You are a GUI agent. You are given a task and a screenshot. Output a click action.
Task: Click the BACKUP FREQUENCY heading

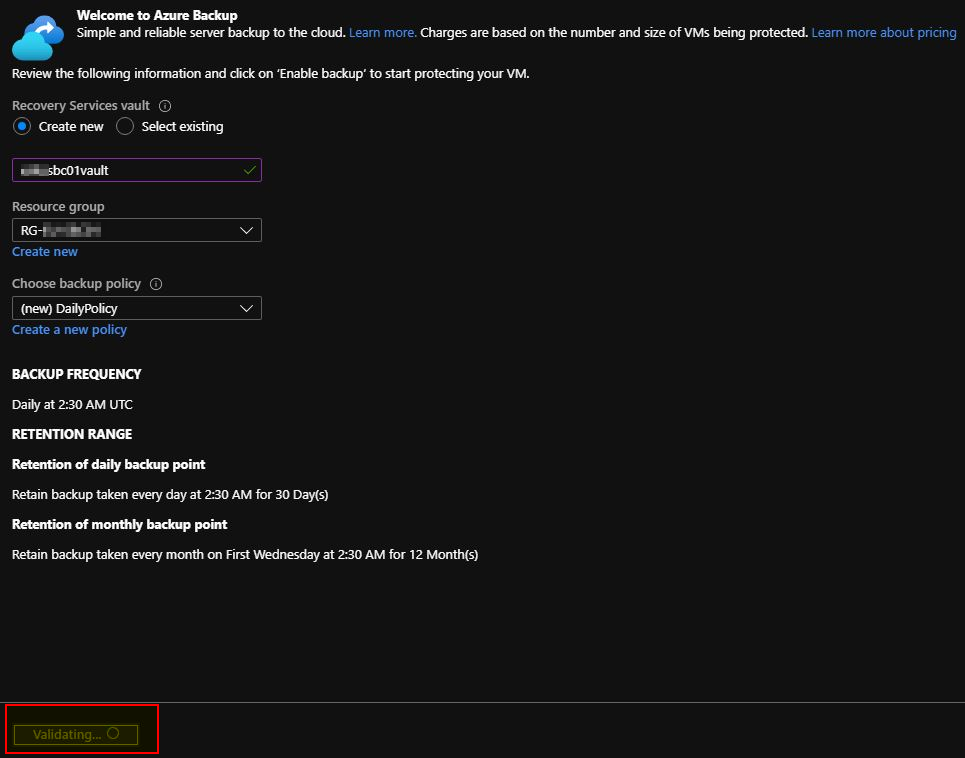coord(77,374)
